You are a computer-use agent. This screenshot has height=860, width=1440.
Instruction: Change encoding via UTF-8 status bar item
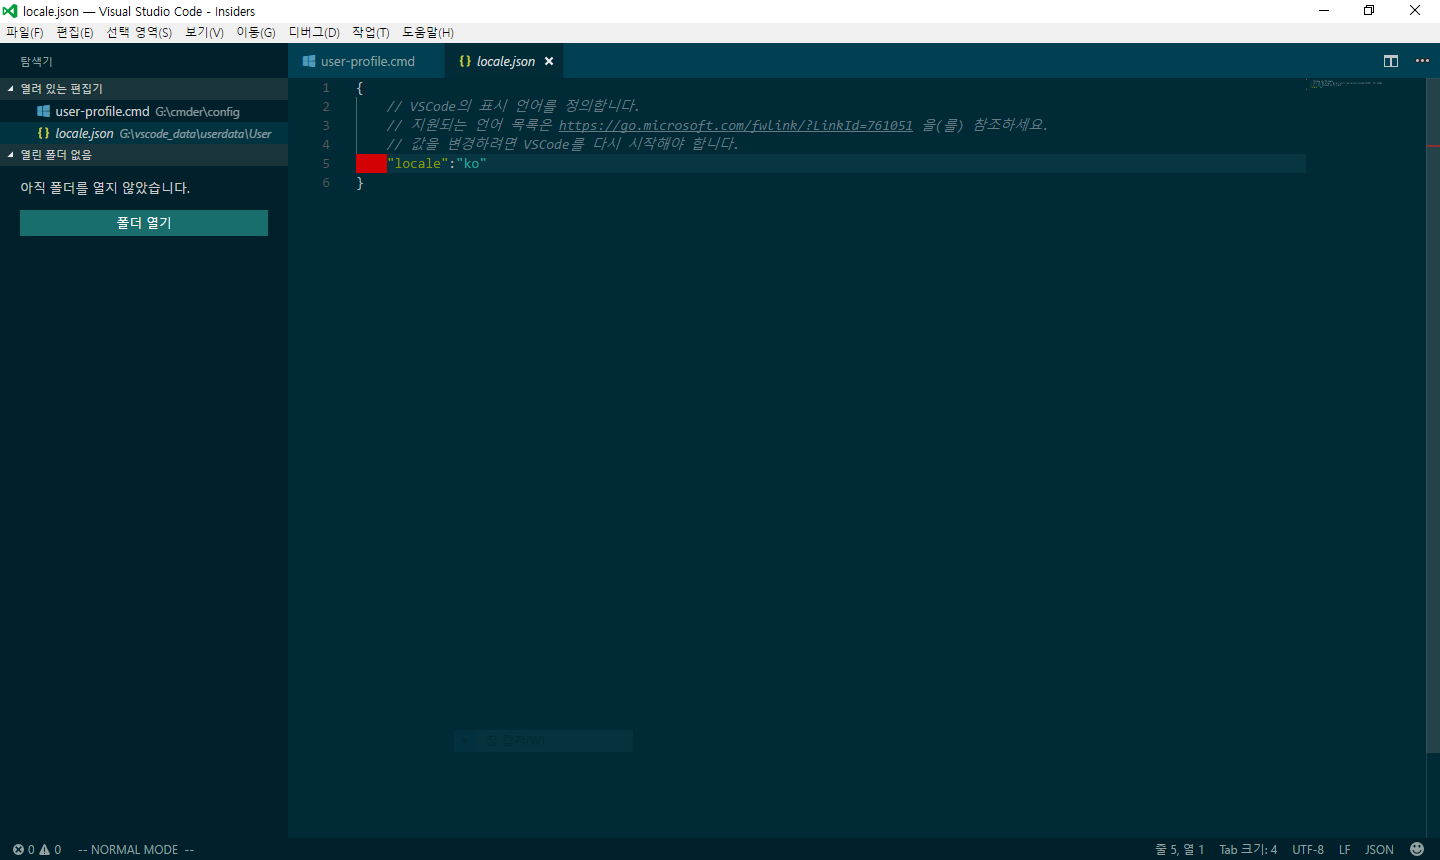tap(1308, 849)
